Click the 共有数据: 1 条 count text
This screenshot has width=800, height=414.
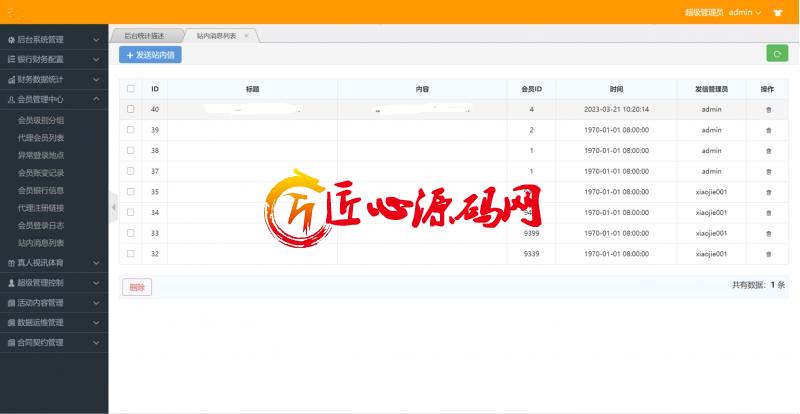pos(759,285)
